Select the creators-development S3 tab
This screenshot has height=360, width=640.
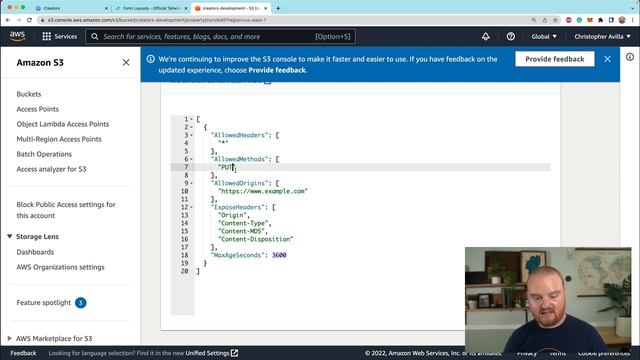coord(231,8)
